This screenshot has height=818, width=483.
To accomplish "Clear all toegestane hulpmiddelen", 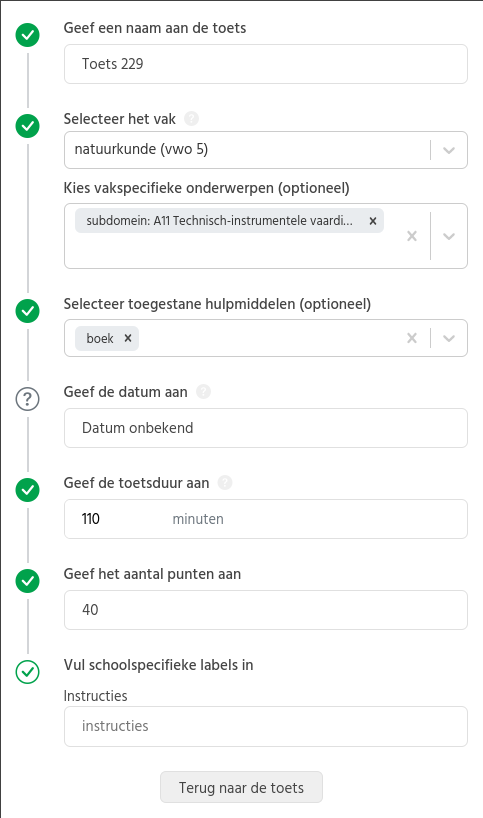I will pos(412,338).
